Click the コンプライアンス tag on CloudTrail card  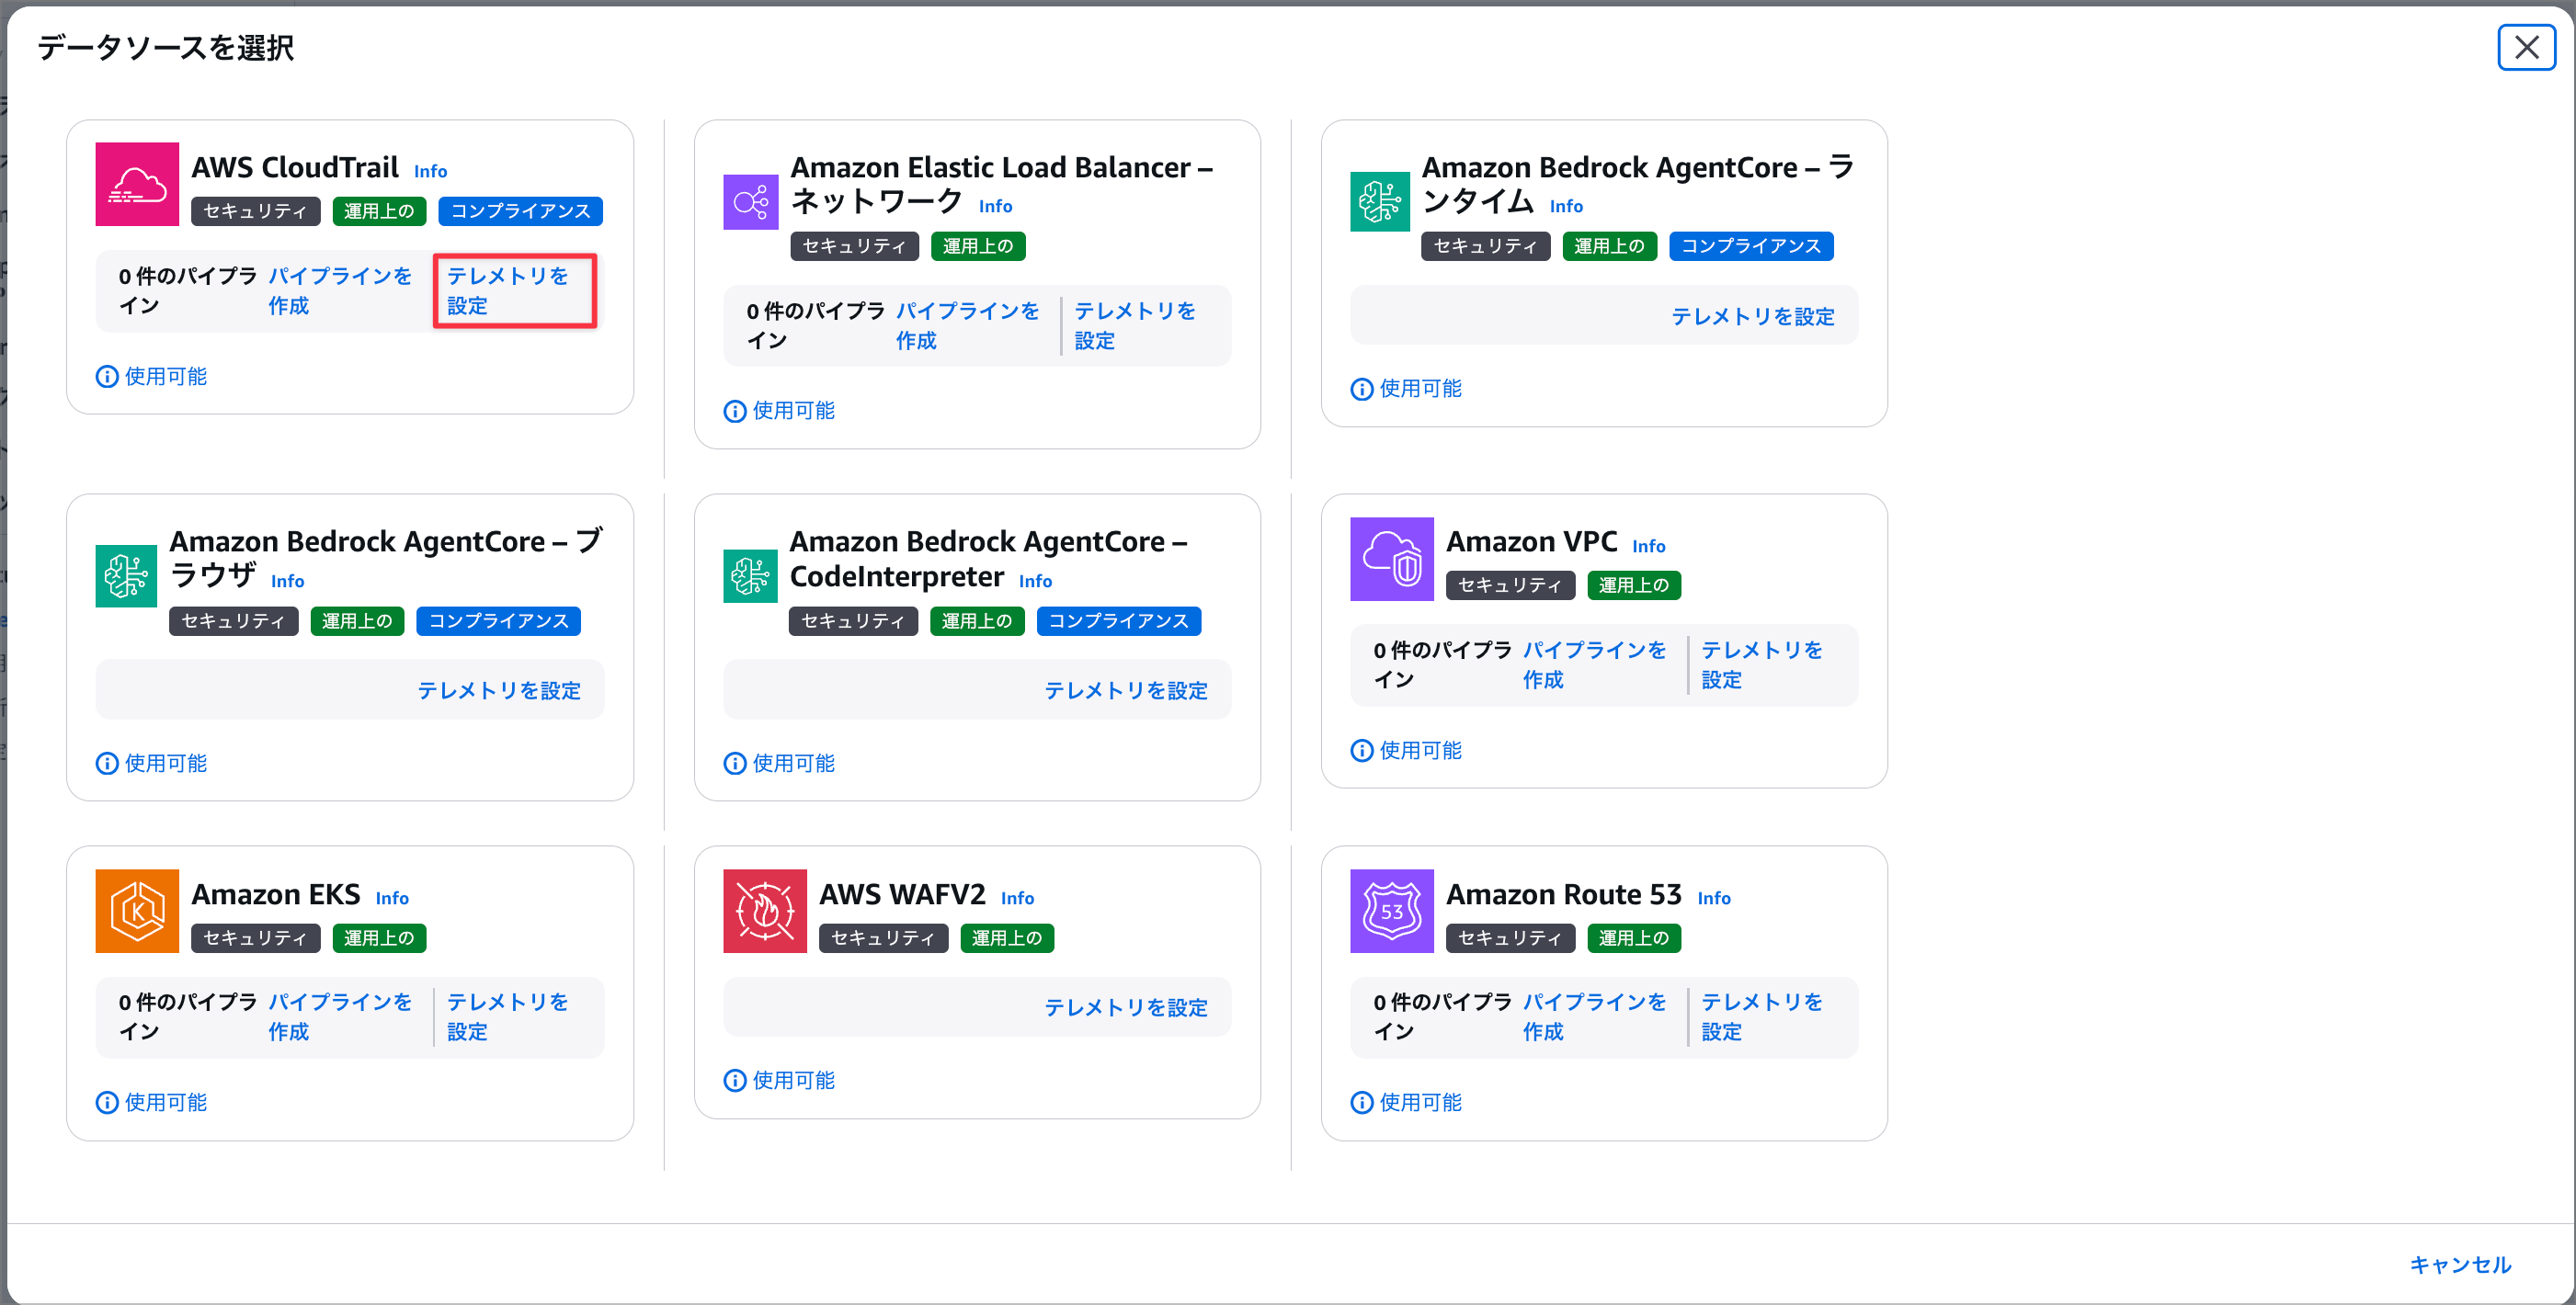520,211
